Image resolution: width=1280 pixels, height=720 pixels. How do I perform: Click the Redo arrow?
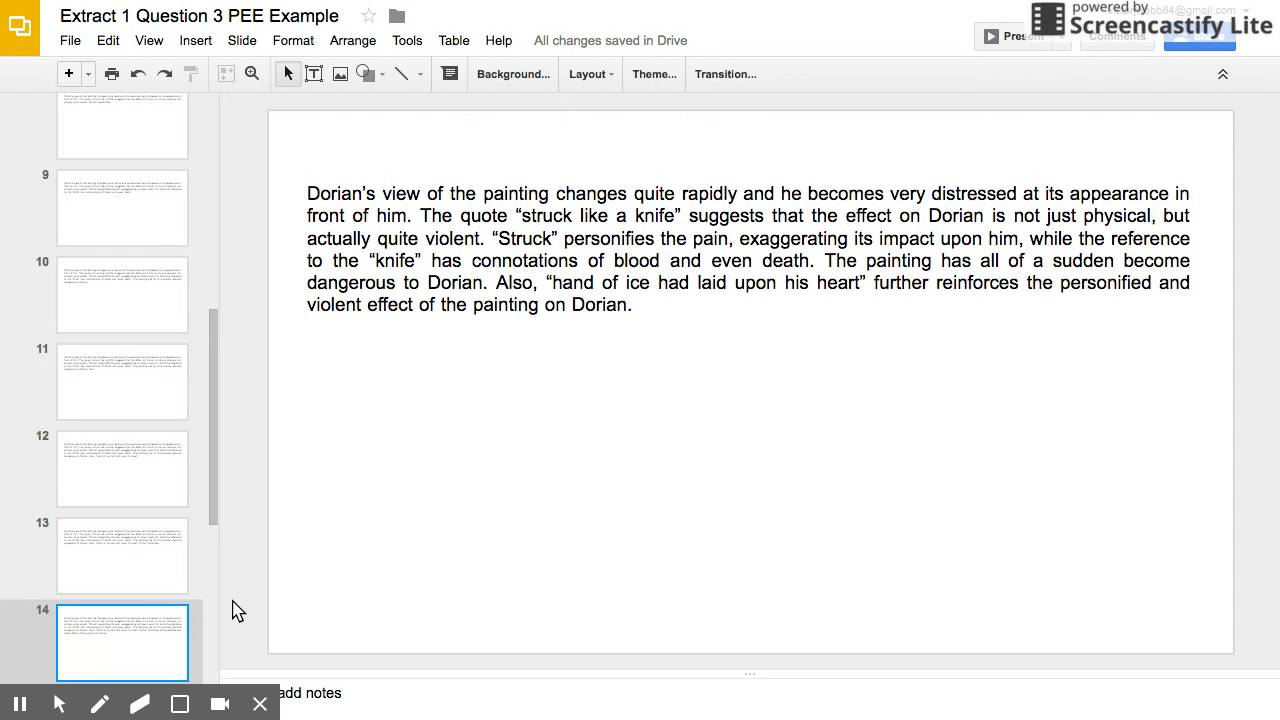[x=164, y=74]
